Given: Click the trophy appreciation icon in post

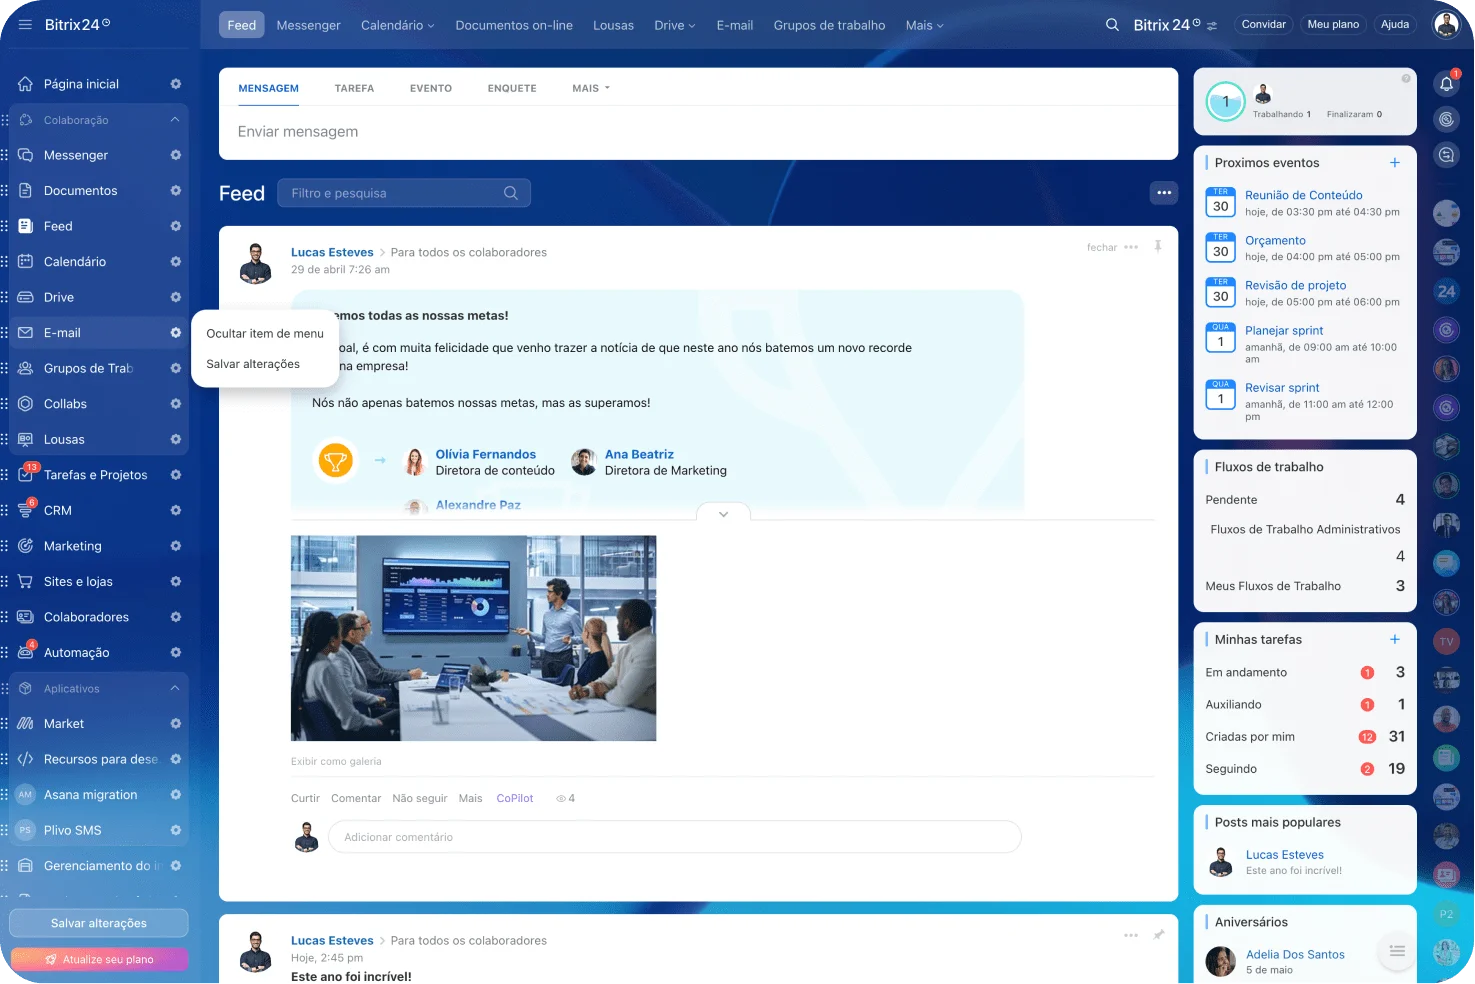Looking at the screenshot, I should [x=336, y=461].
